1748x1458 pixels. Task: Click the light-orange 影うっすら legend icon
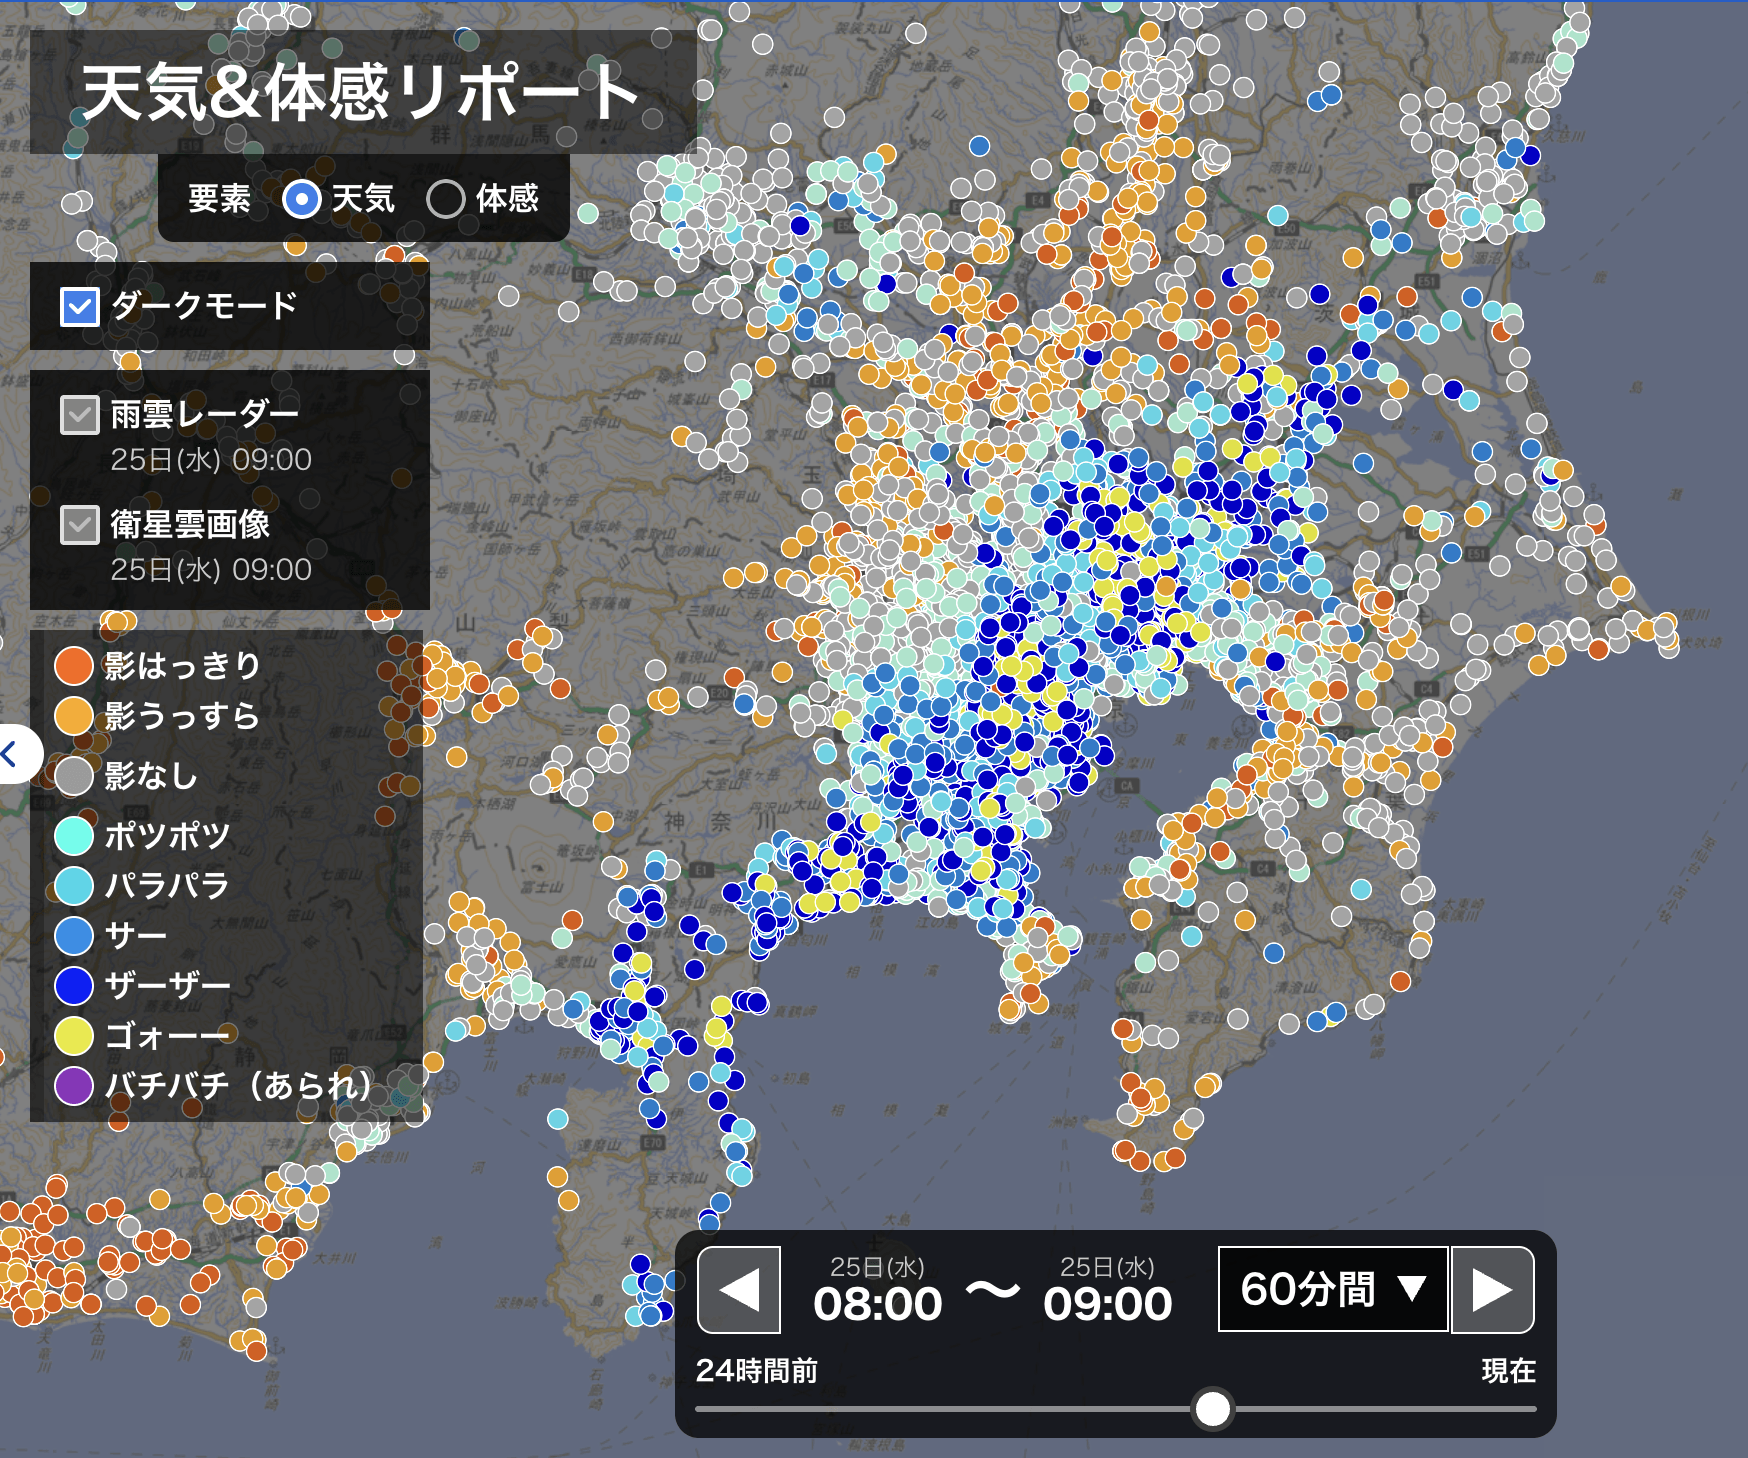click(74, 716)
